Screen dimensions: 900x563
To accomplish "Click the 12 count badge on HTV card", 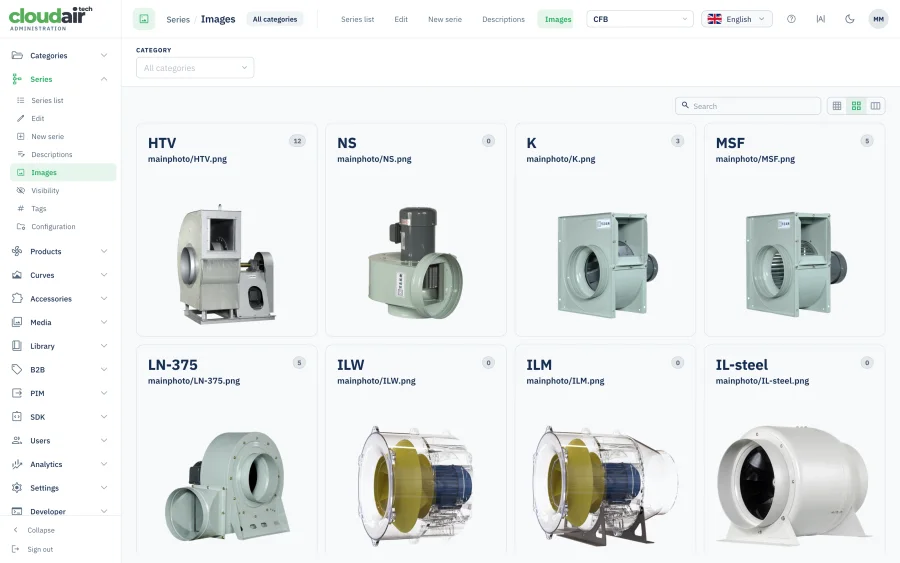I will coord(297,141).
